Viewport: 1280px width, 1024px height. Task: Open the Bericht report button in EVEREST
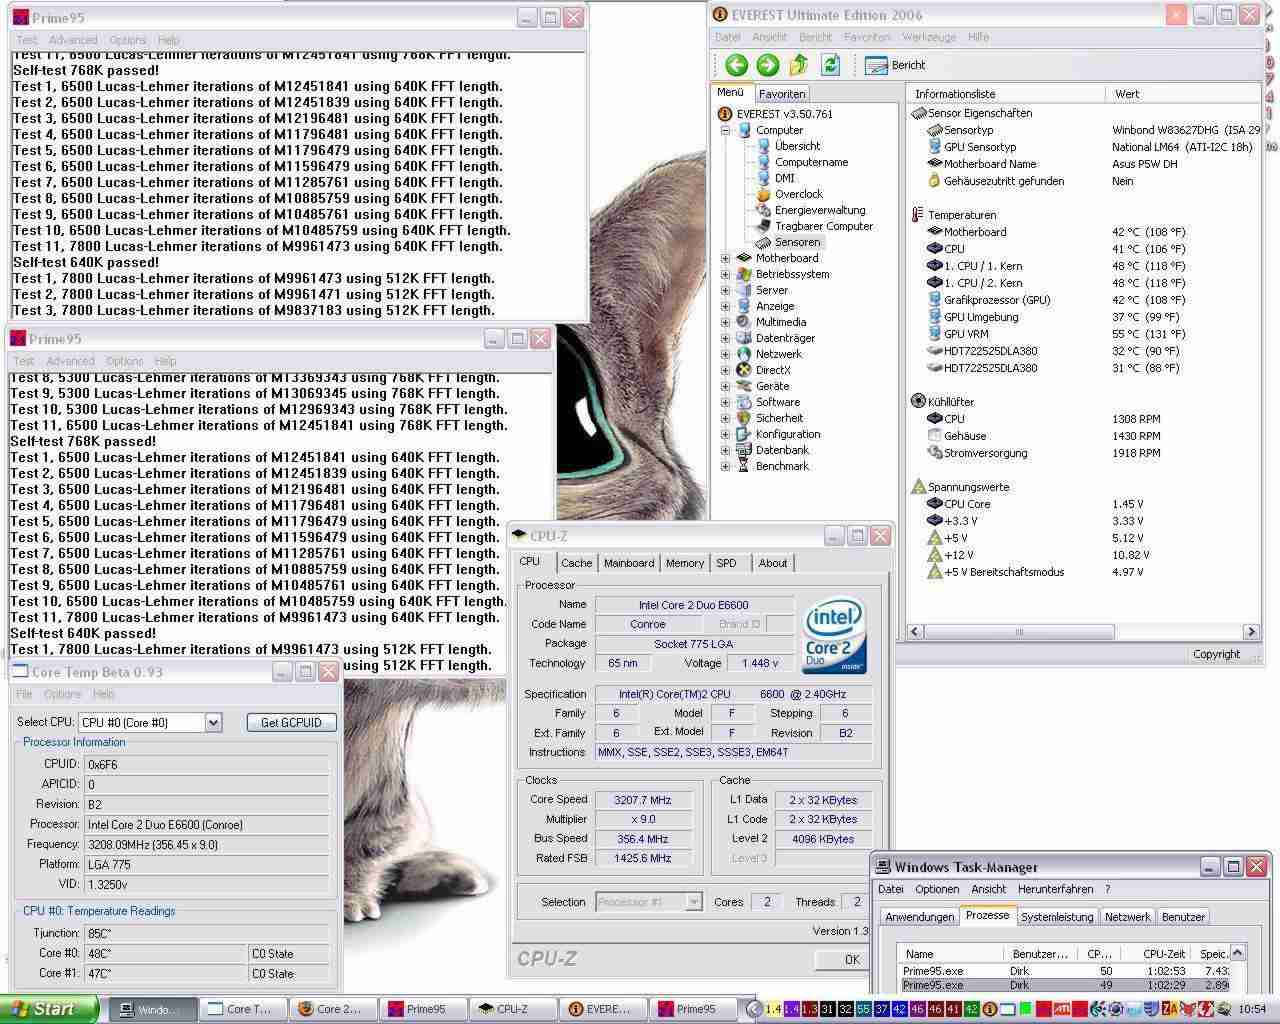coord(895,65)
